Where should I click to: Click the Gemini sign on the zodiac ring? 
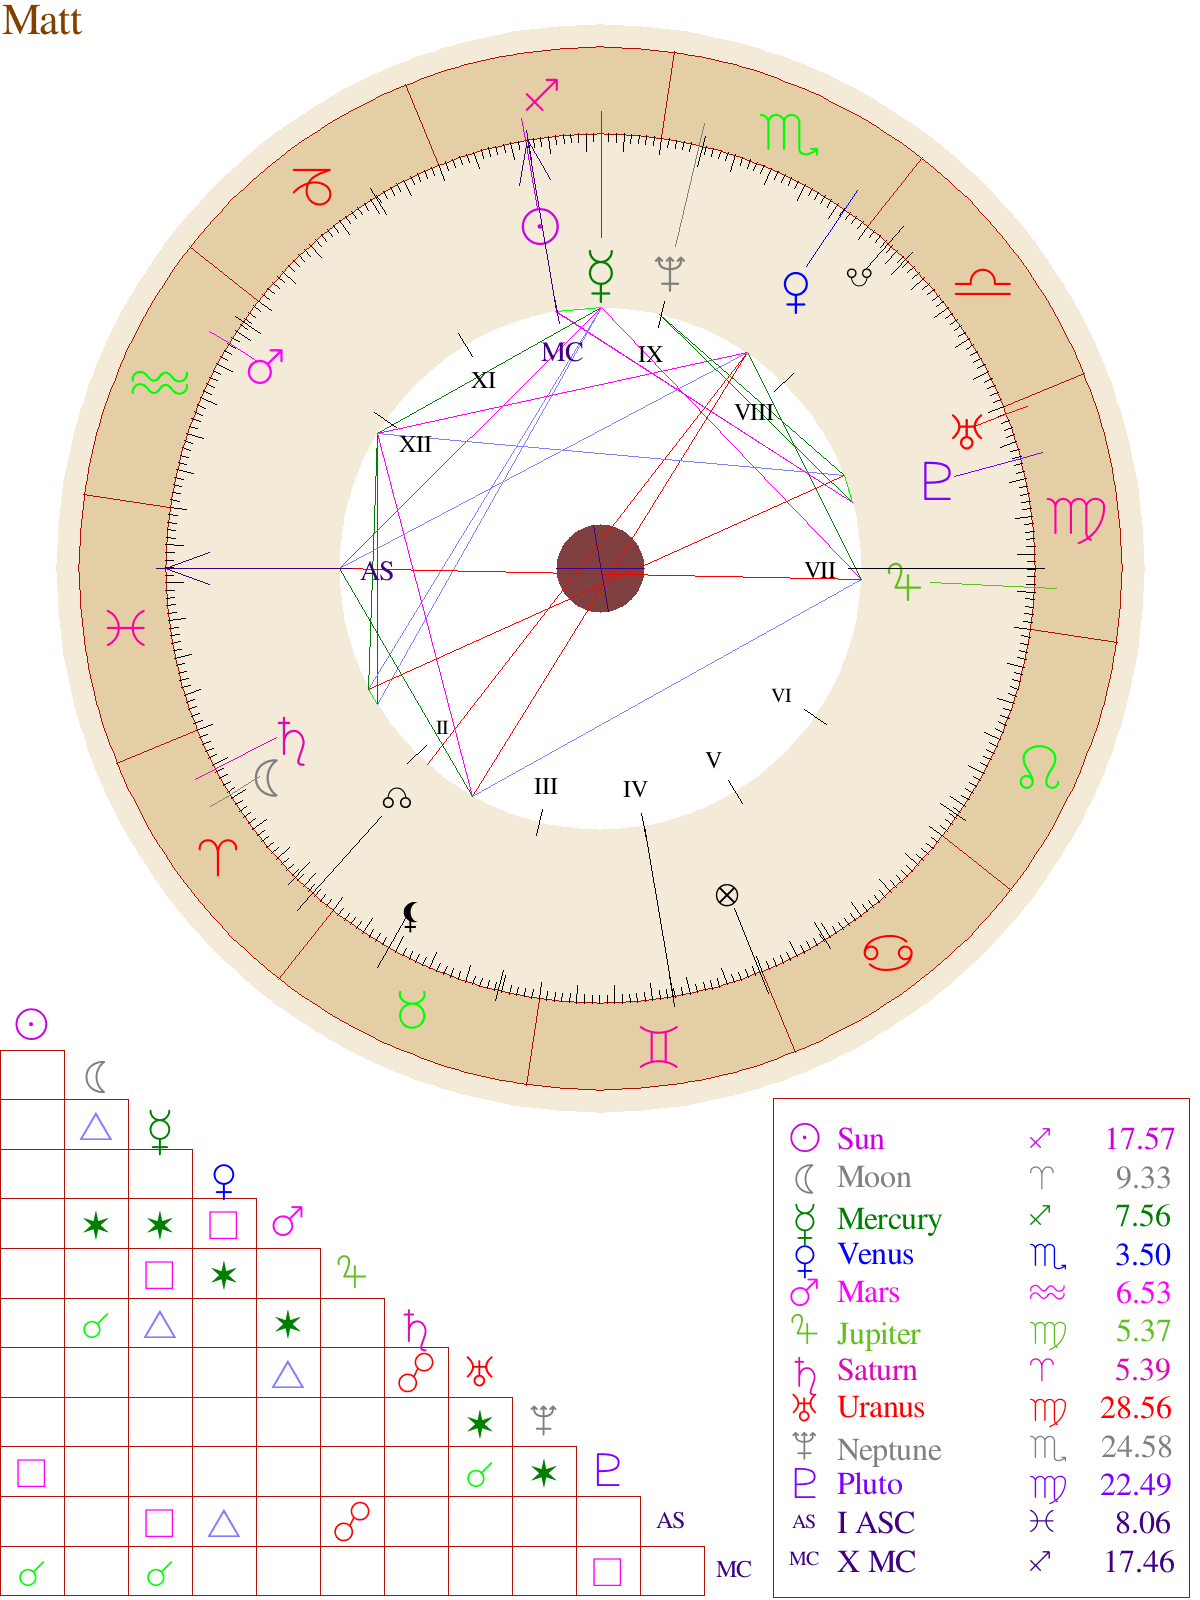pos(659,1047)
